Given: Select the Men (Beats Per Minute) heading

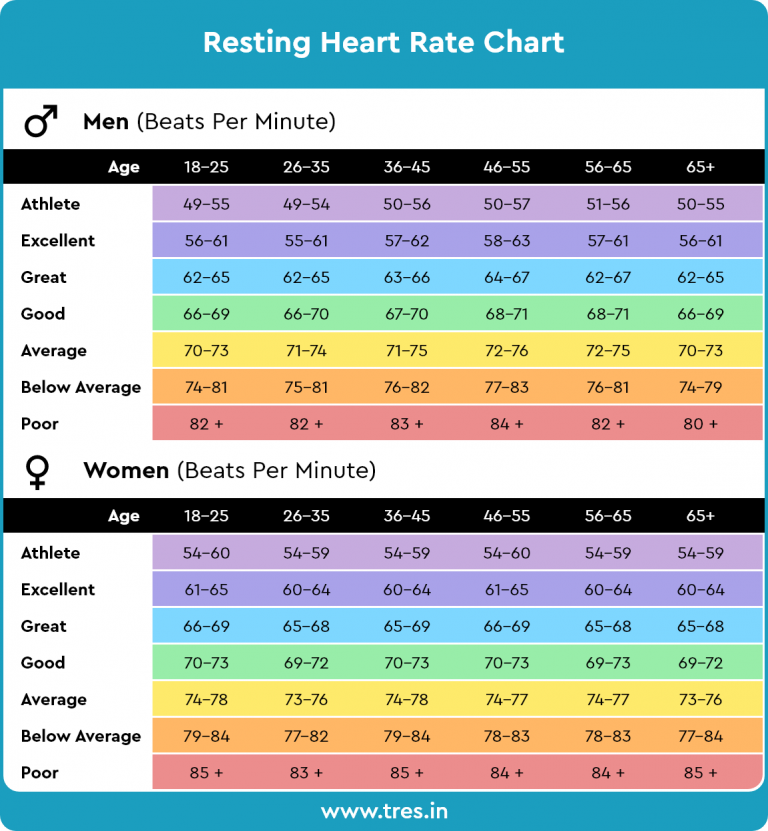Looking at the screenshot, I should tap(209, 122).
